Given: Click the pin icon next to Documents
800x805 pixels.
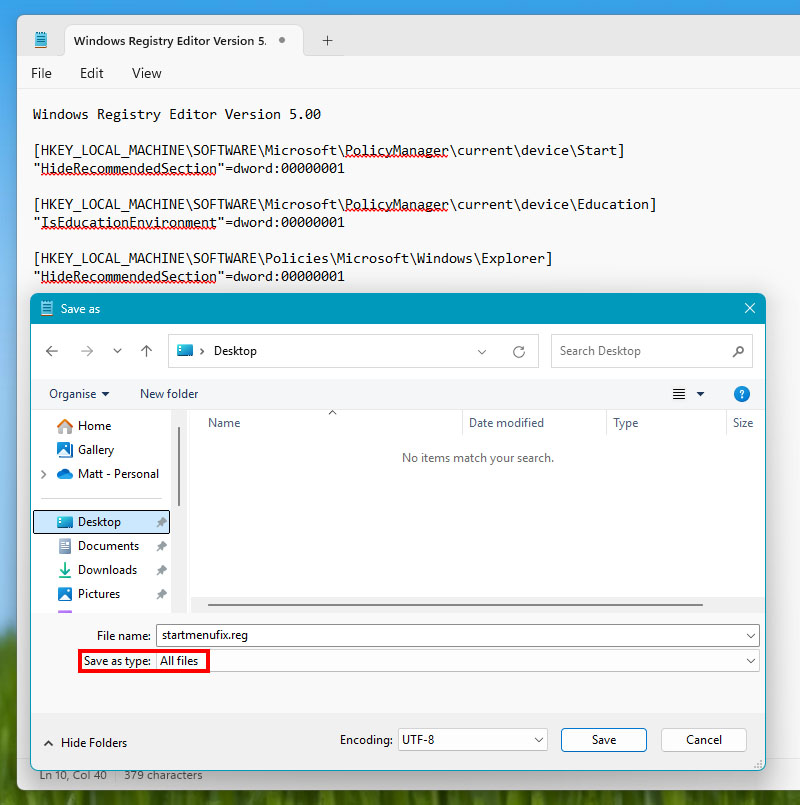Looking at the screenshot, I should (161, 546).
